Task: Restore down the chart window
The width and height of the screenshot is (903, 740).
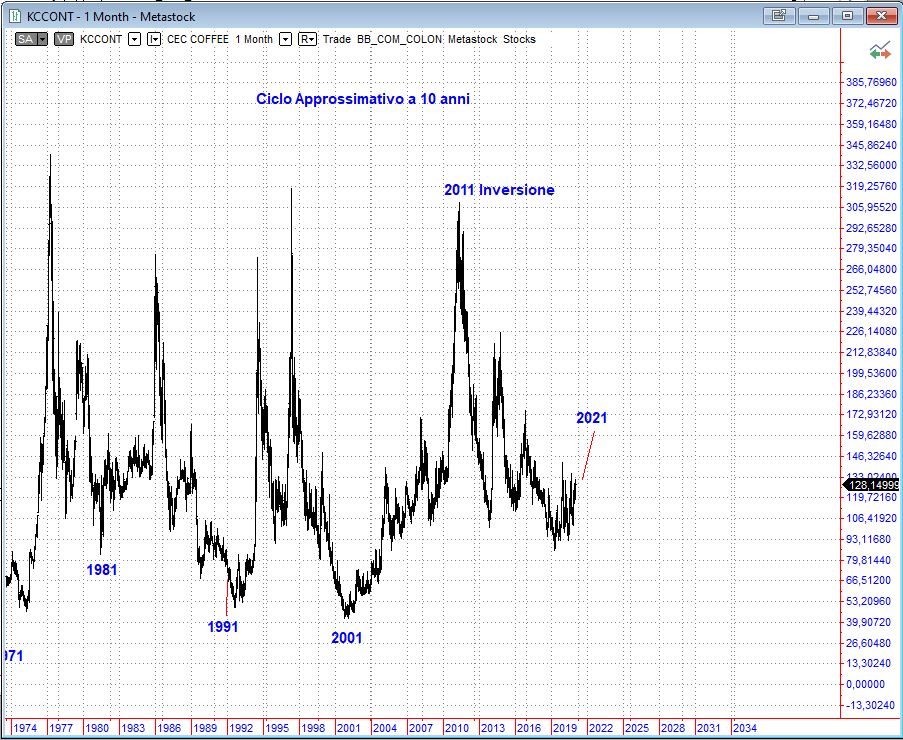Action: pyautogui.click(x=848, y=16)
